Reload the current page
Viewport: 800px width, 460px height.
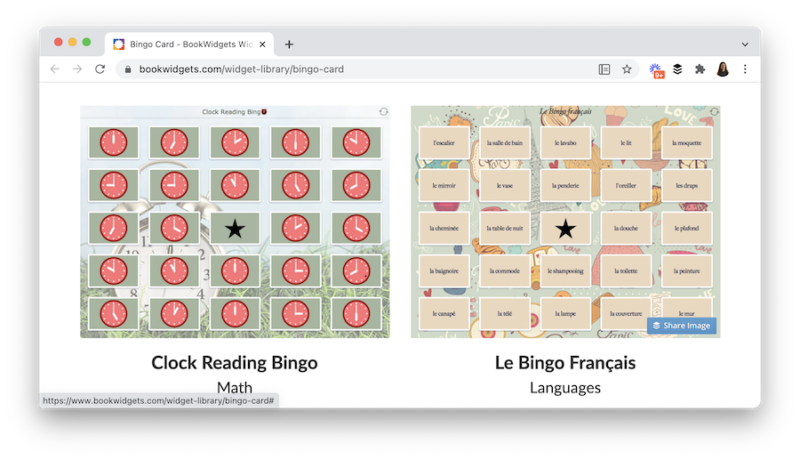[100, 69]
